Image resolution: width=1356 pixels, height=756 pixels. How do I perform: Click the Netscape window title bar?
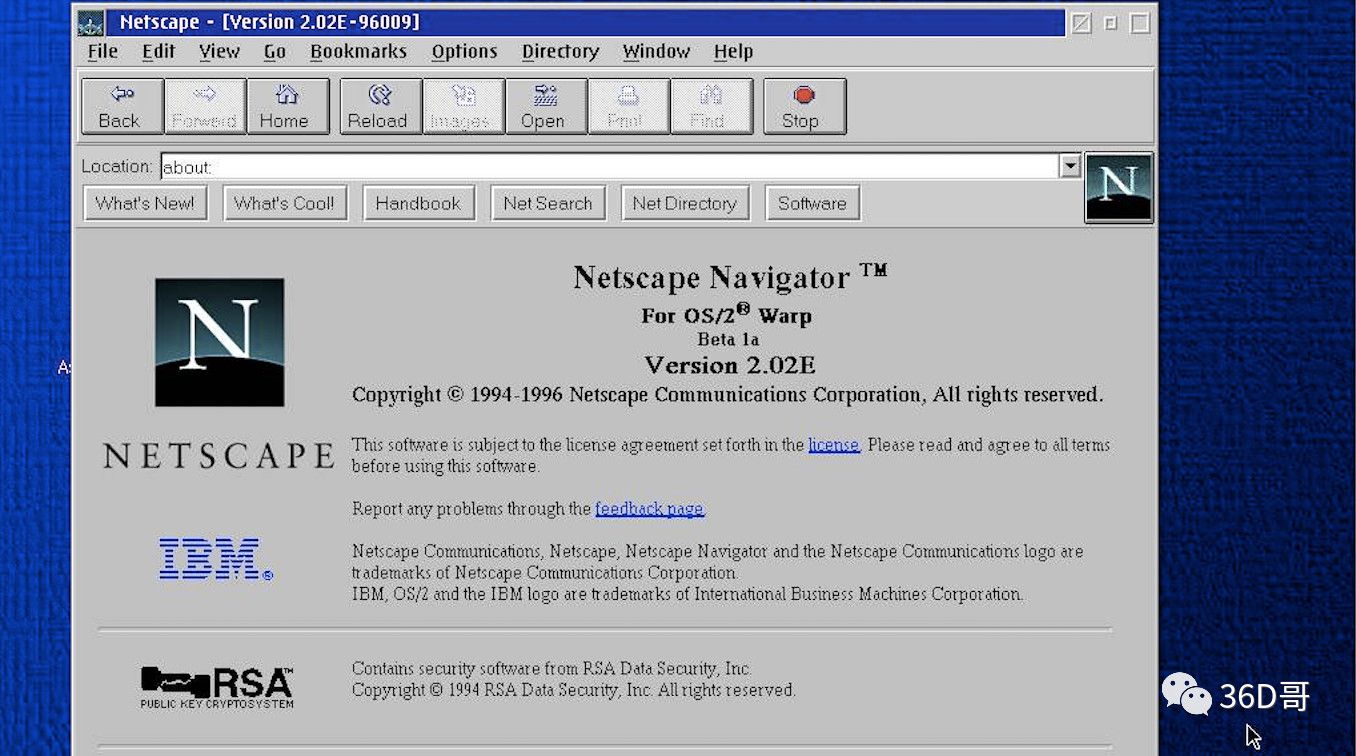tap(586, 22)
